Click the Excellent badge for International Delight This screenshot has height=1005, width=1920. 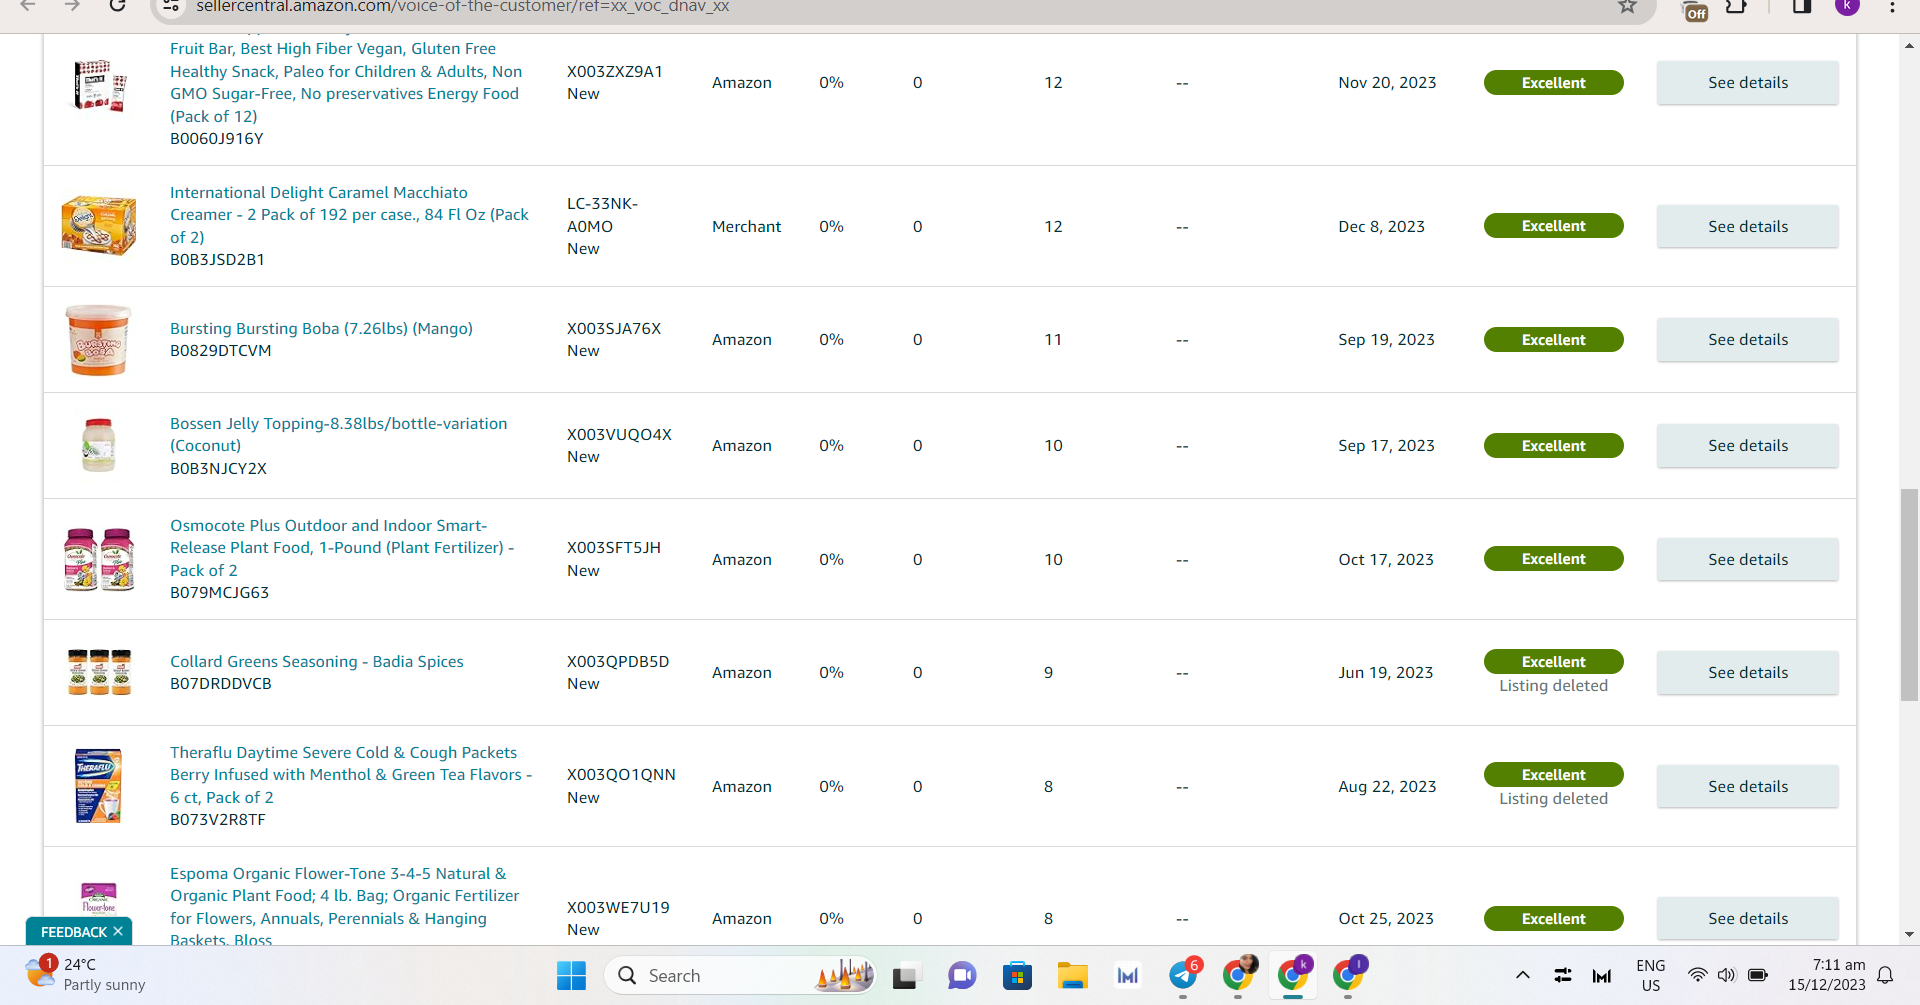(x=1553, y=226)
